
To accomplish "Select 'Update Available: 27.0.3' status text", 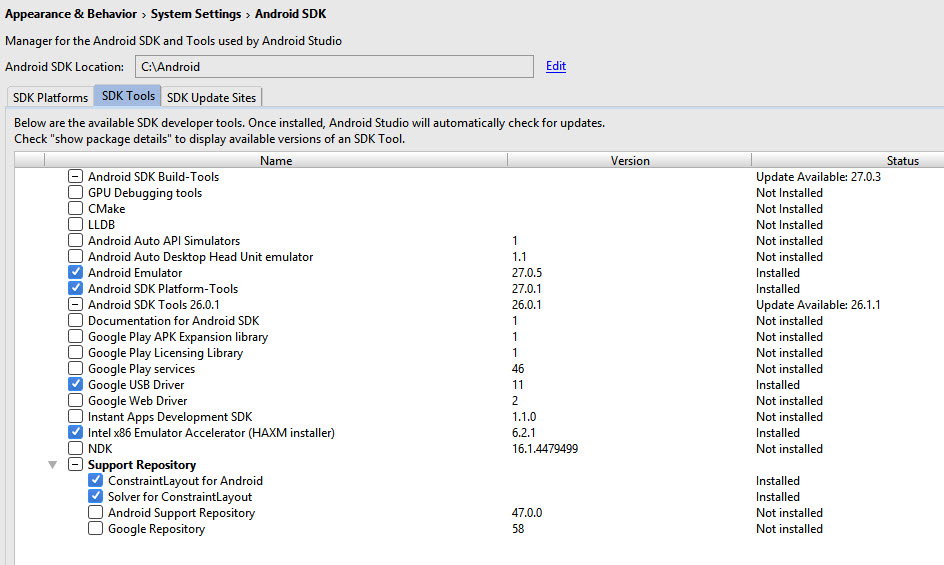I will pos(818,176).
